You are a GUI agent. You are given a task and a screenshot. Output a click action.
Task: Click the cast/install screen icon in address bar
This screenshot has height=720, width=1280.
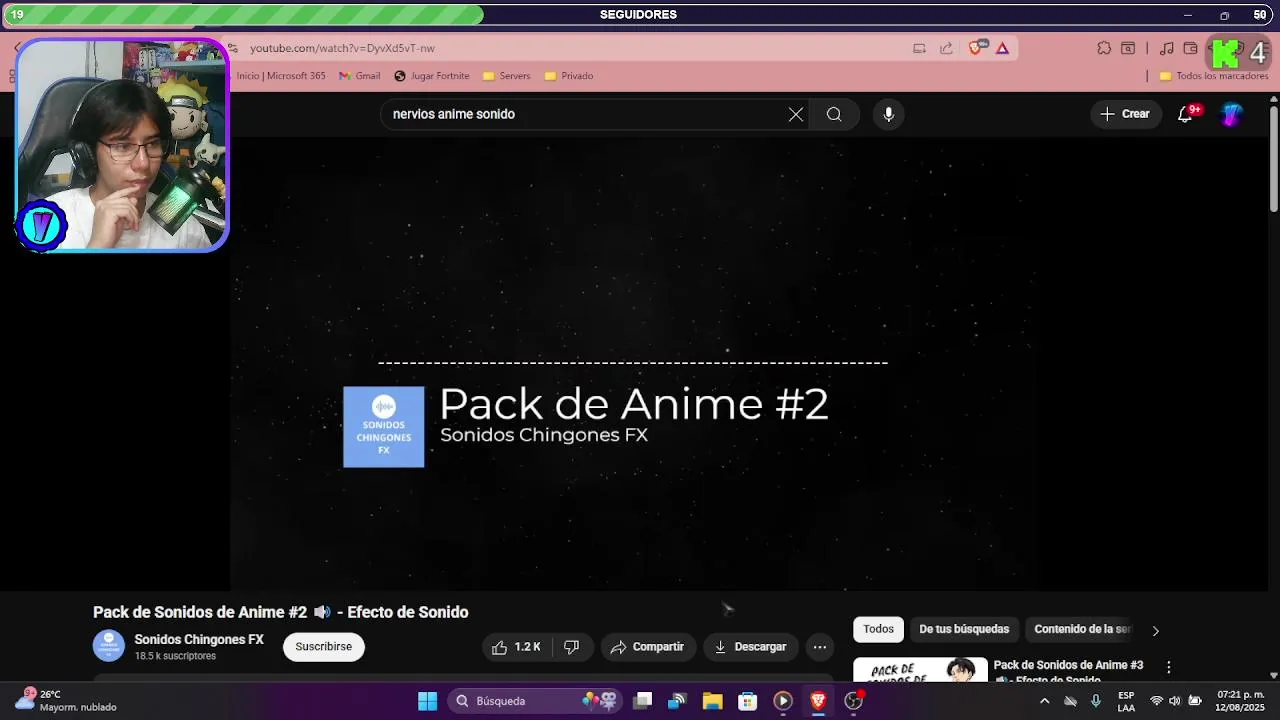point(919,48)
